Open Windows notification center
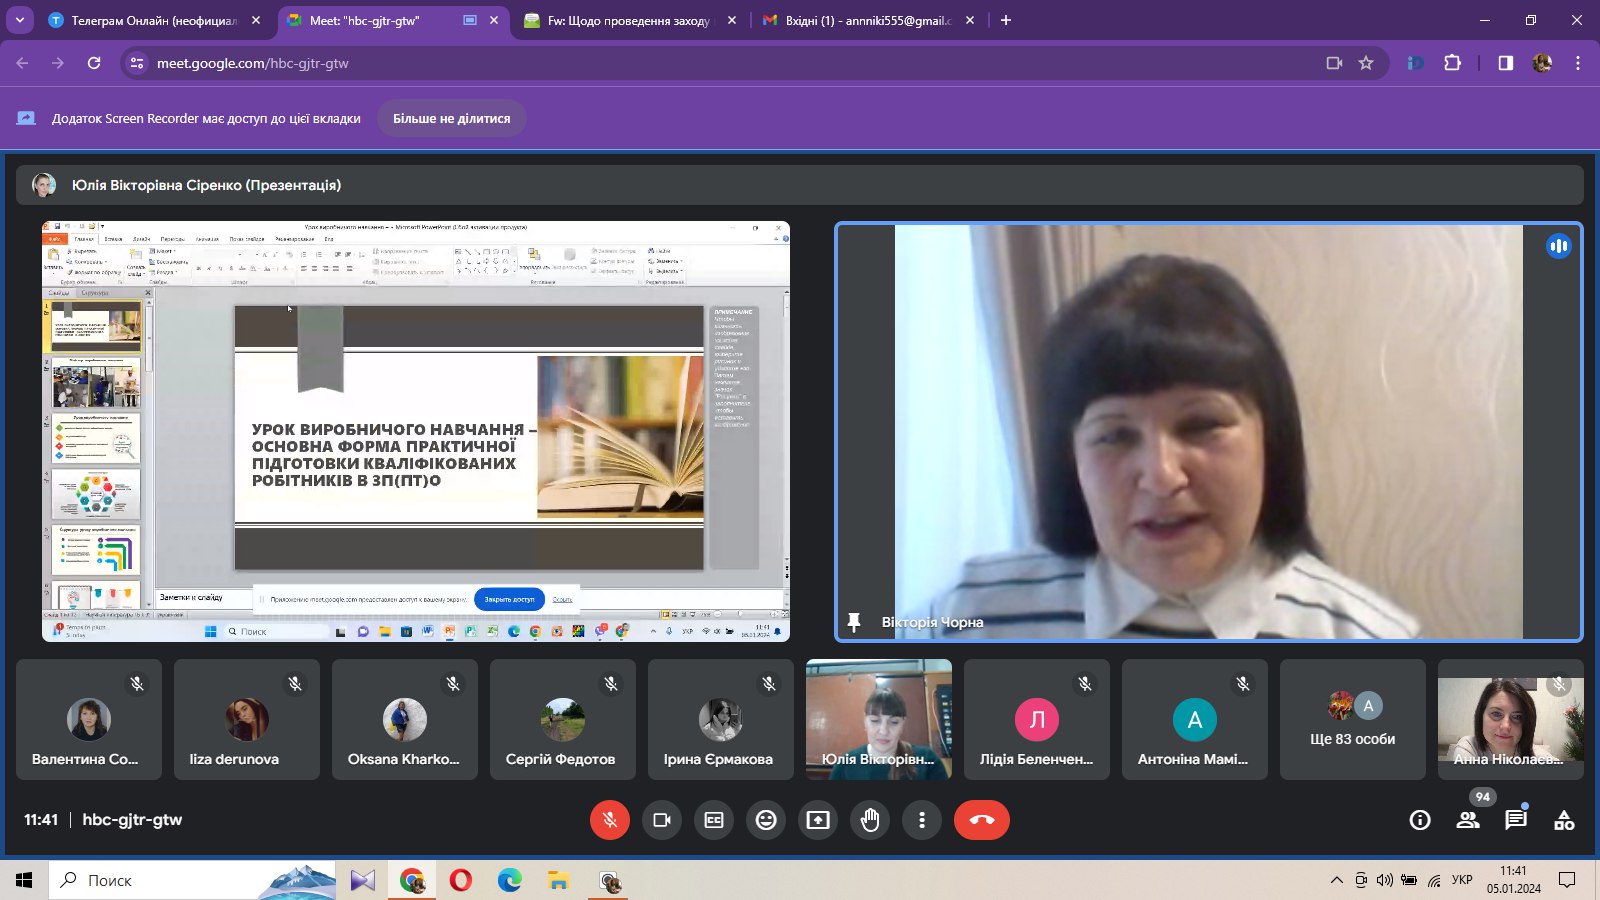 tap(1567, 880)
